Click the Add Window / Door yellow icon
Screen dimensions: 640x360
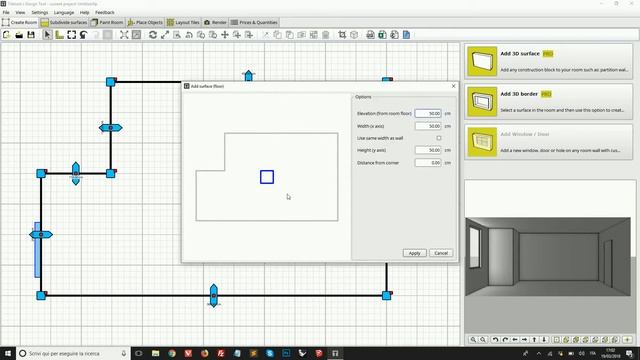pyautogui.click(x=482, y=142)
